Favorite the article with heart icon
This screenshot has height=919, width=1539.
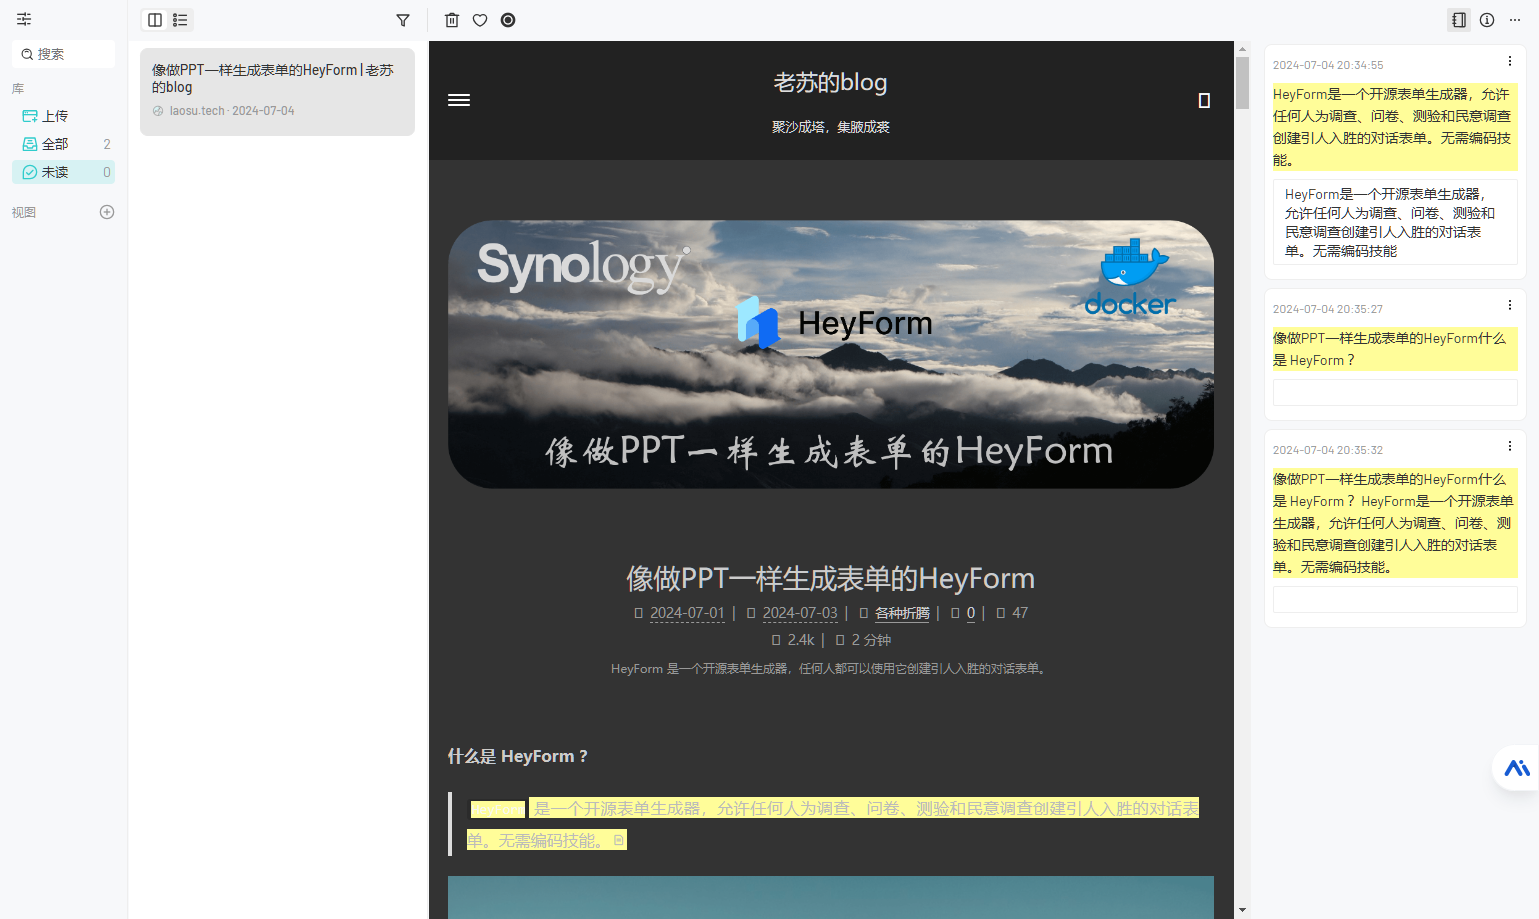point(480,20)
